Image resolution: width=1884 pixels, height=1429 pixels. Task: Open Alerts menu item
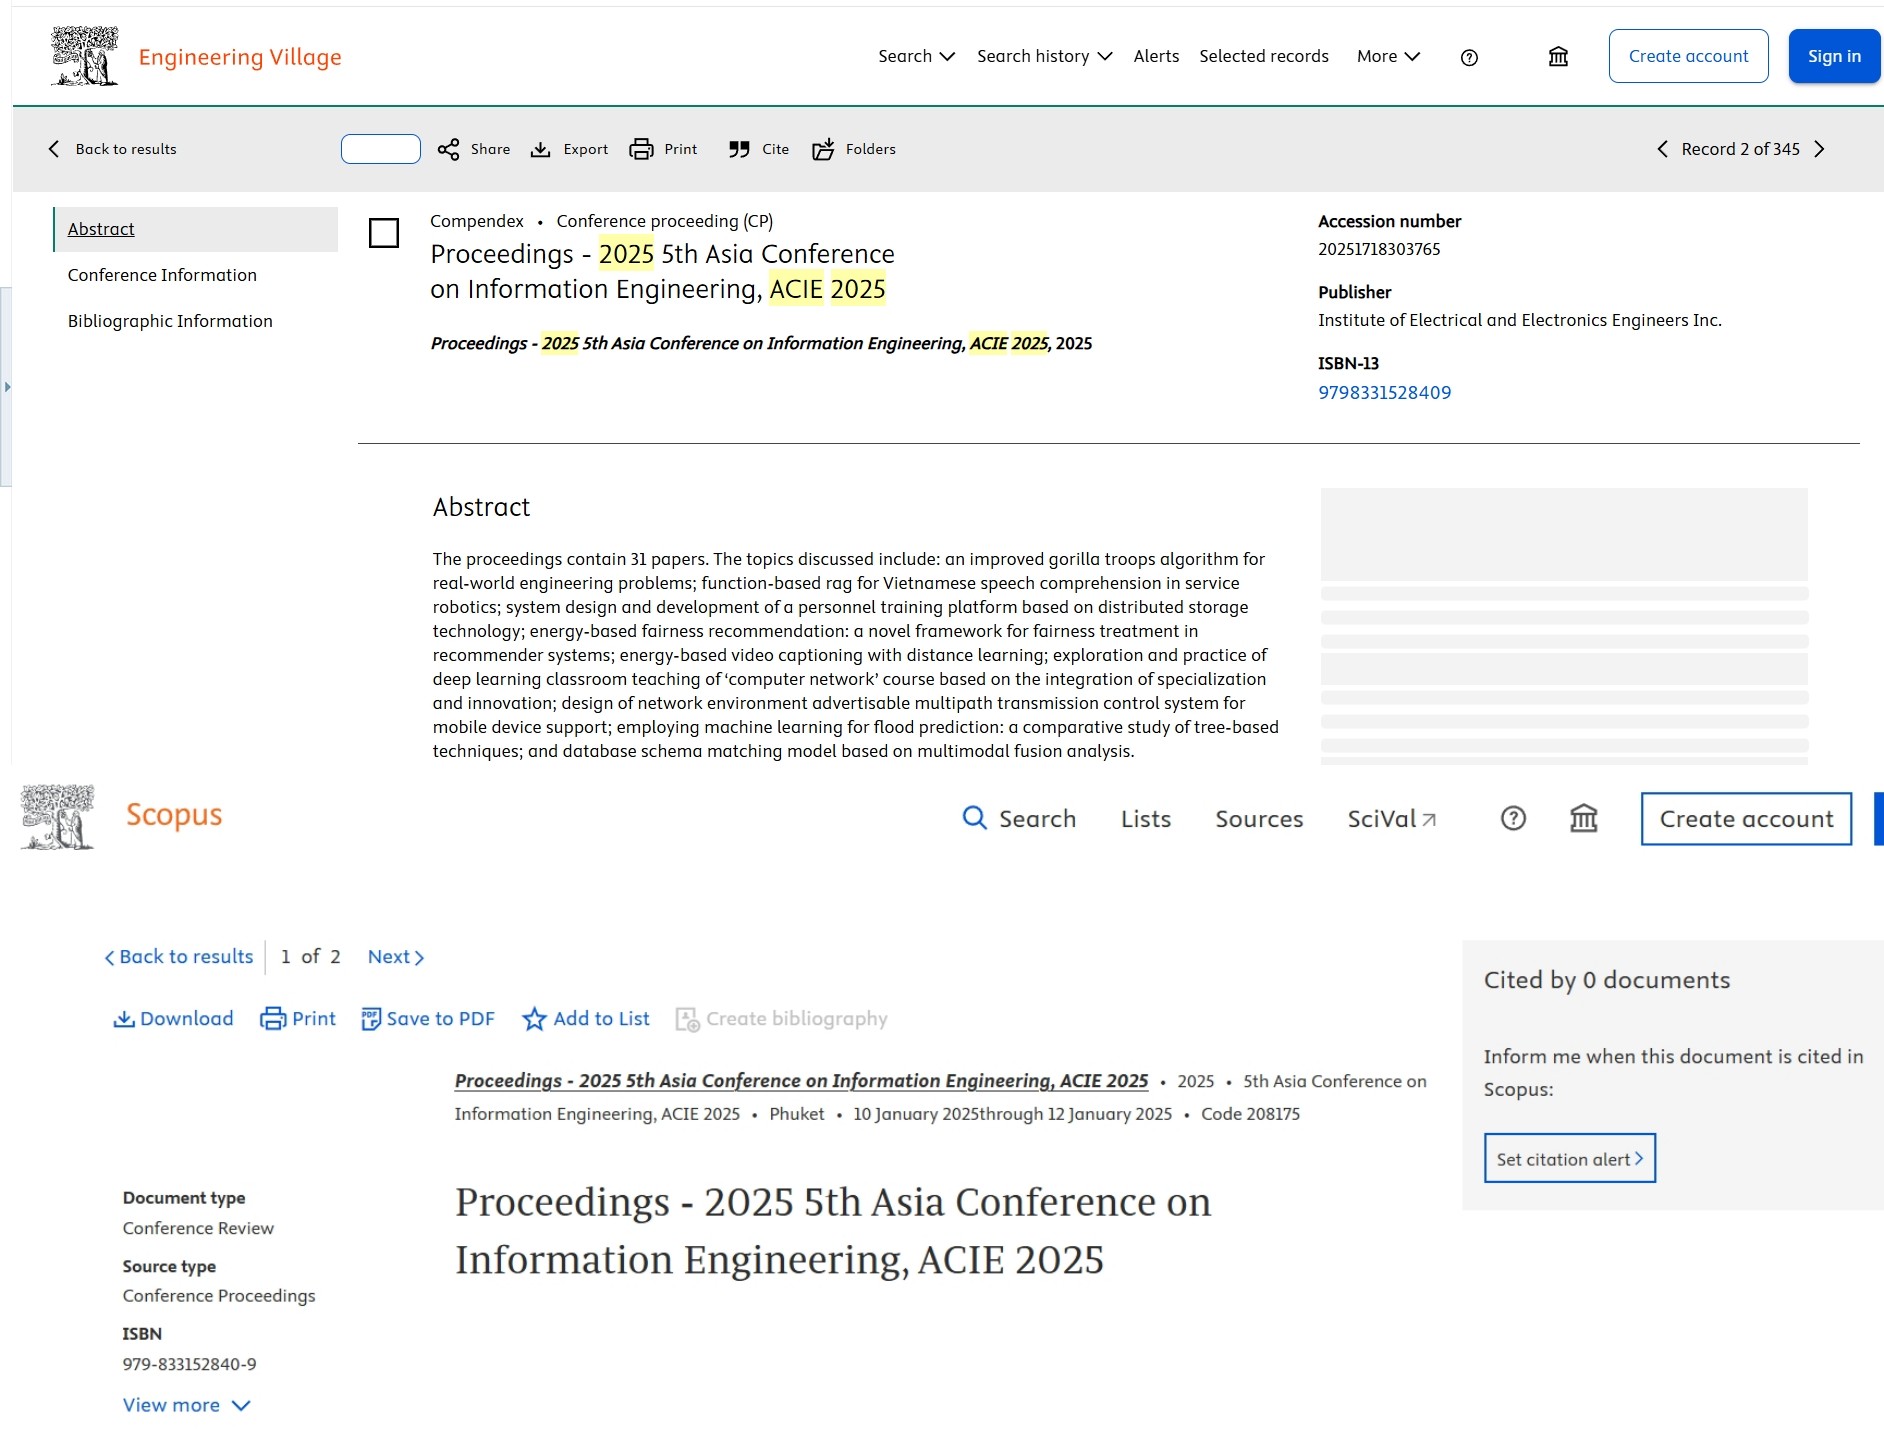click(1156, 56)
